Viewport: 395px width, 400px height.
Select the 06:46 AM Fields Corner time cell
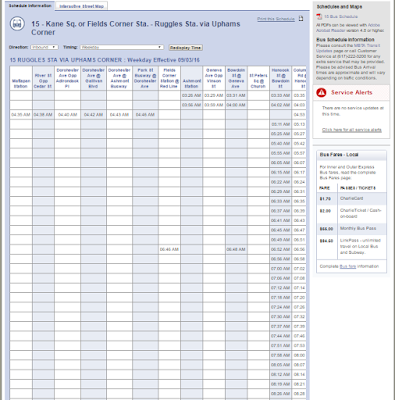tap(169, 249)
